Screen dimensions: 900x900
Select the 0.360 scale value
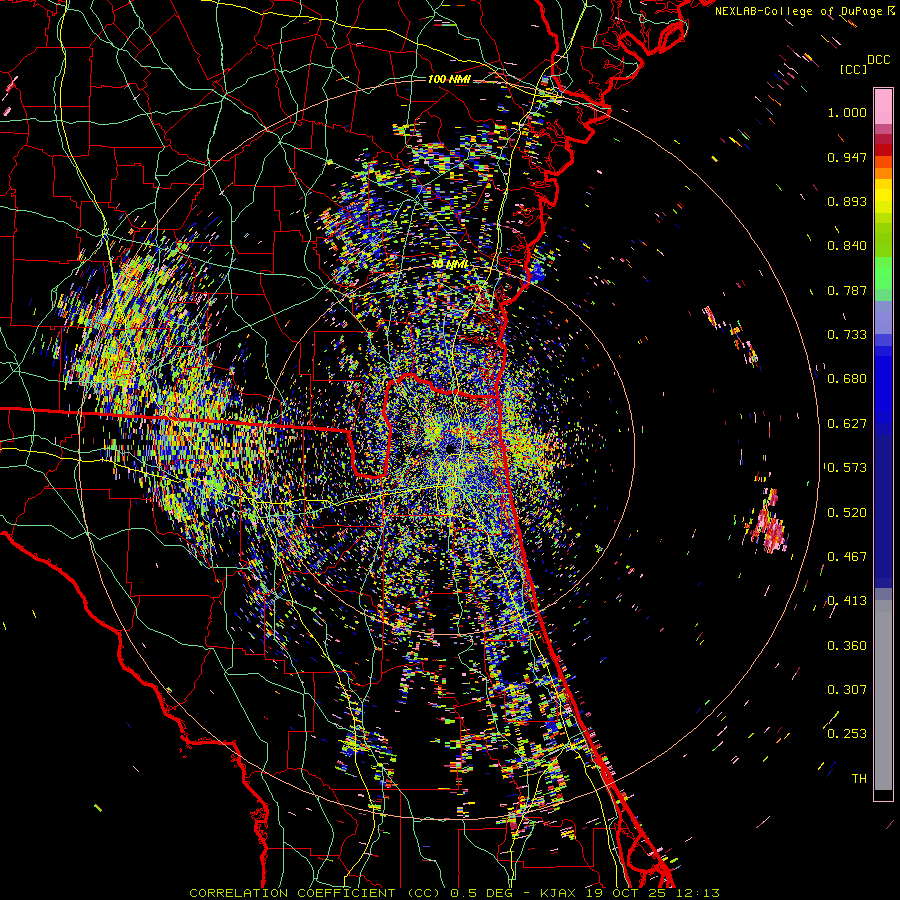[x=847, y=646]
